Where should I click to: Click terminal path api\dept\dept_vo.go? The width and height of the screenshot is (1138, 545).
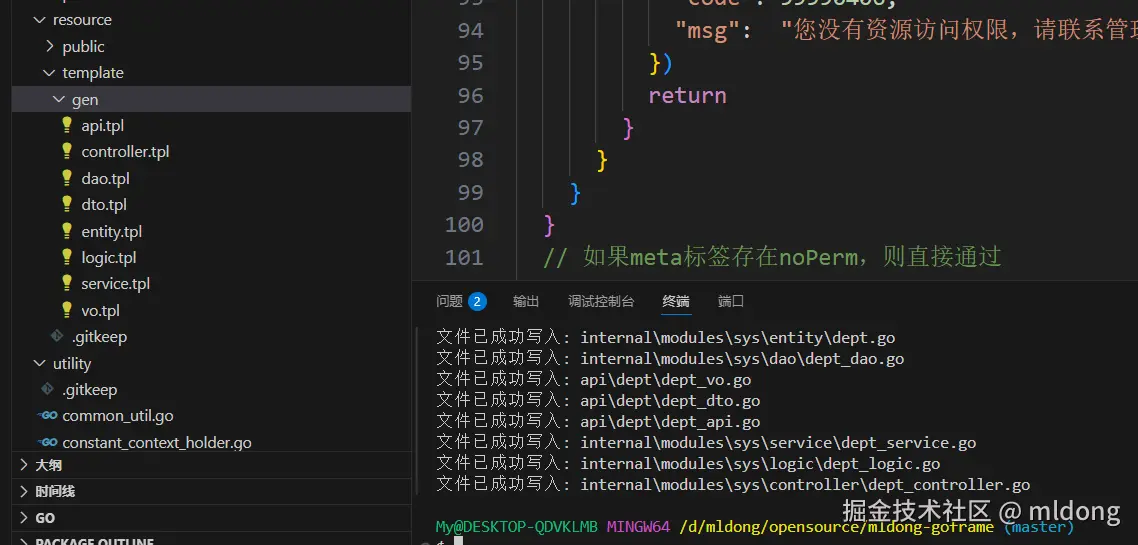click(666, 380)
